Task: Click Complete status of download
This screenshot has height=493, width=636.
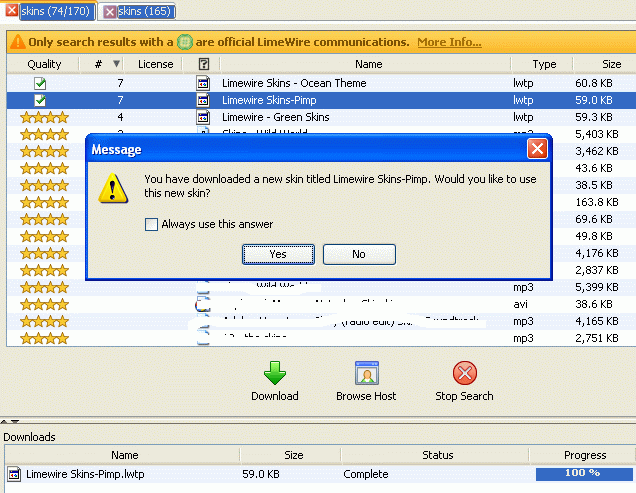Action: (366, 474)
